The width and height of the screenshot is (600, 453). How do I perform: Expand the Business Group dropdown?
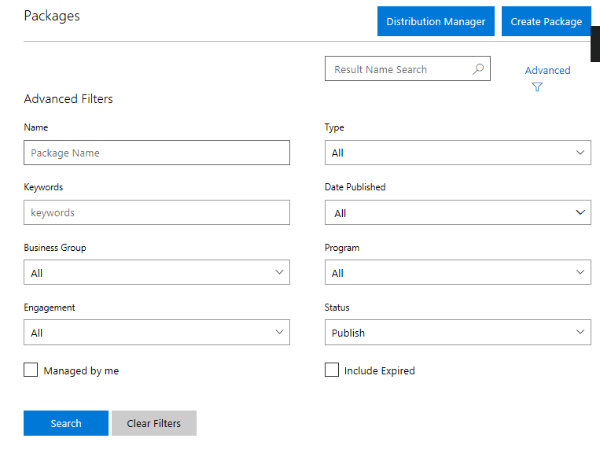(x=156, y=272)
